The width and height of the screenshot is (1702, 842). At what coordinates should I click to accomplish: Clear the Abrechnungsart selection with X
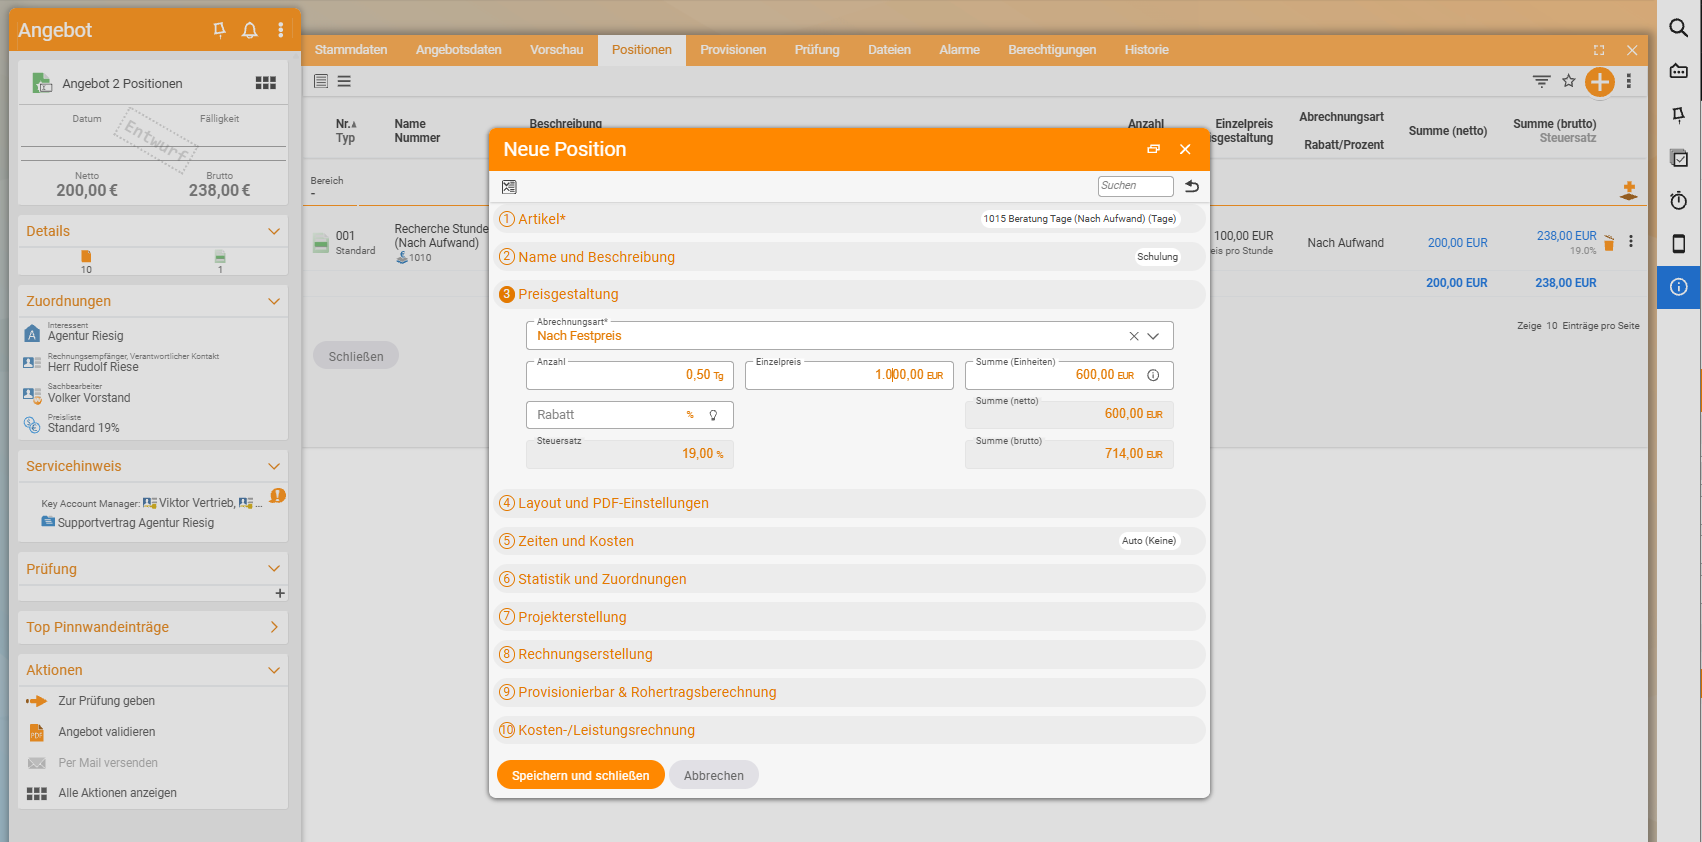click(1134, 336)
